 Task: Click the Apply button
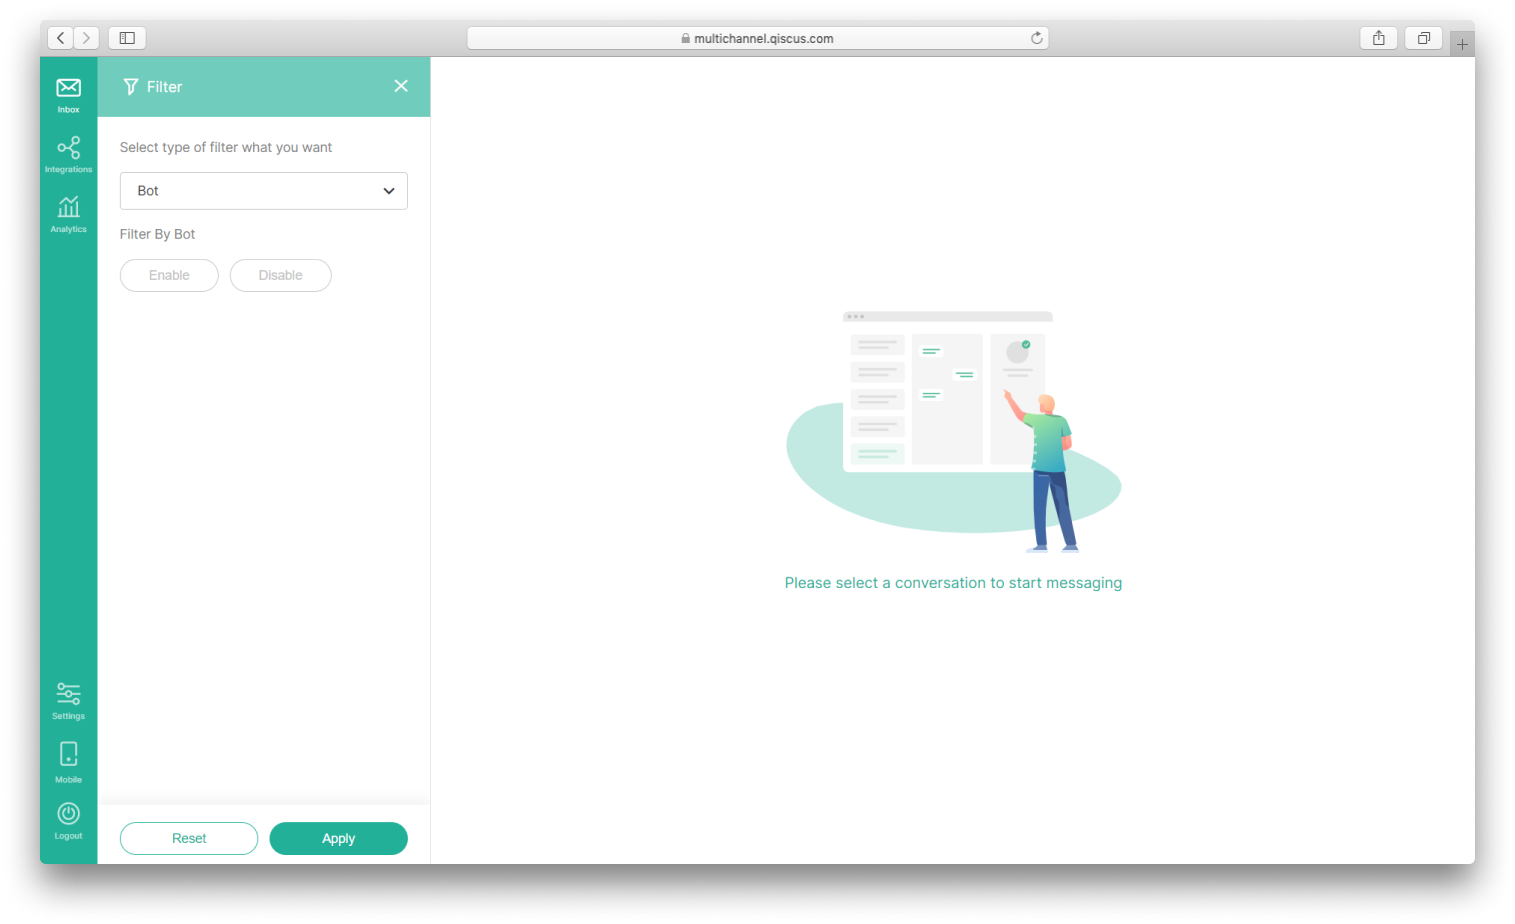click(x=339, y=838)
